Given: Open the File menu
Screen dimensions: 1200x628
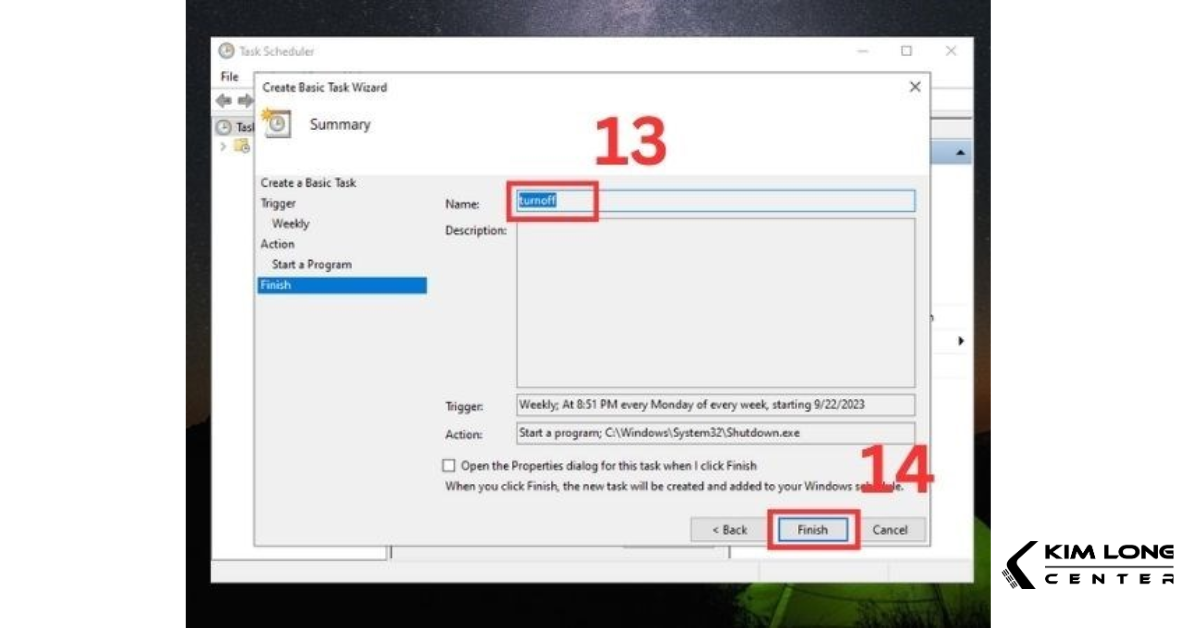Looking at the screenshot, I should pos(228,75).
